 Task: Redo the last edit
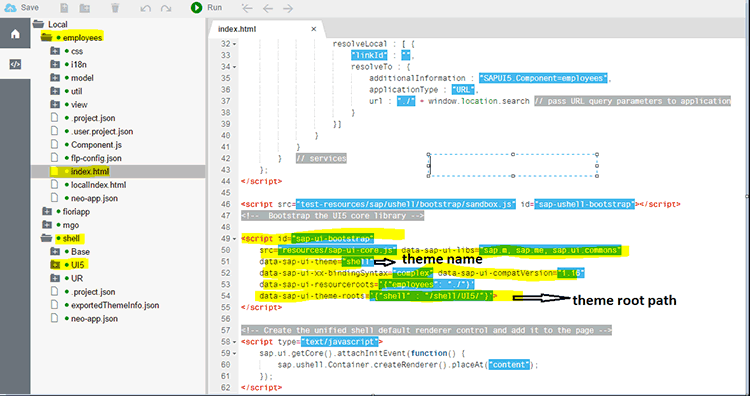166,9
